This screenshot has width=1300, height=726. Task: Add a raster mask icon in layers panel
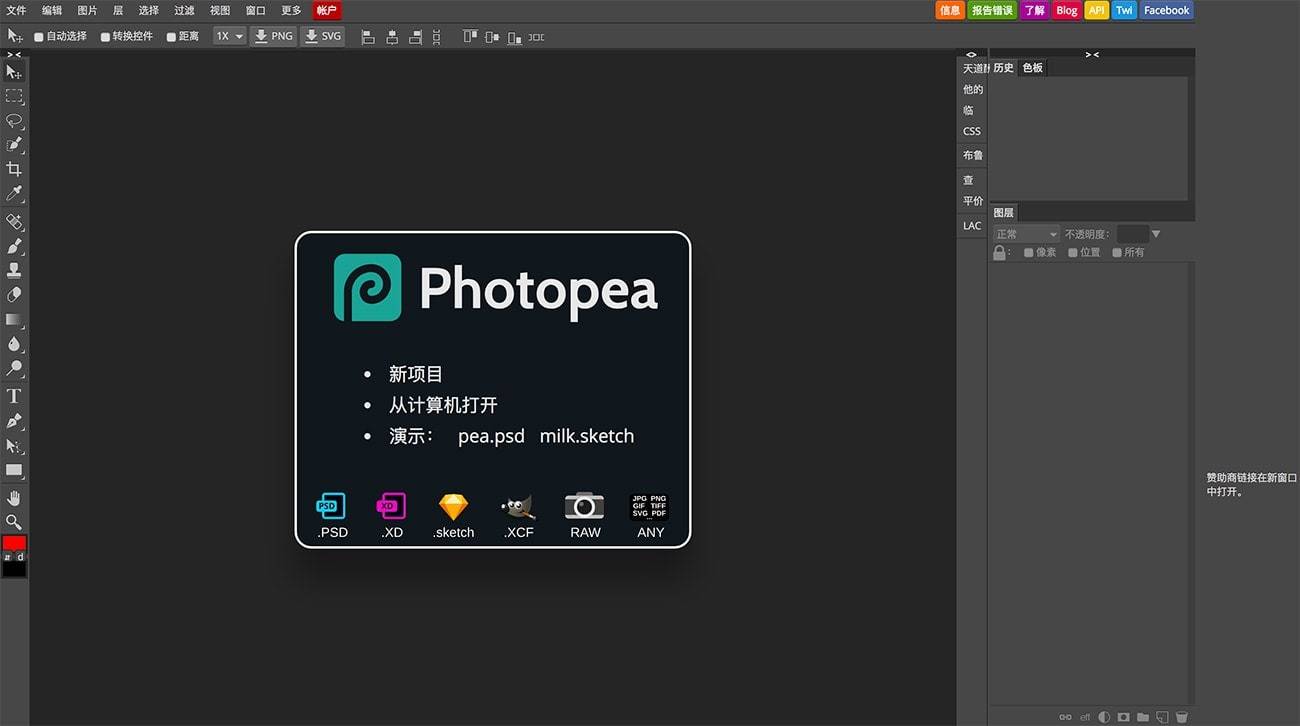click(x=1124, y=717)
